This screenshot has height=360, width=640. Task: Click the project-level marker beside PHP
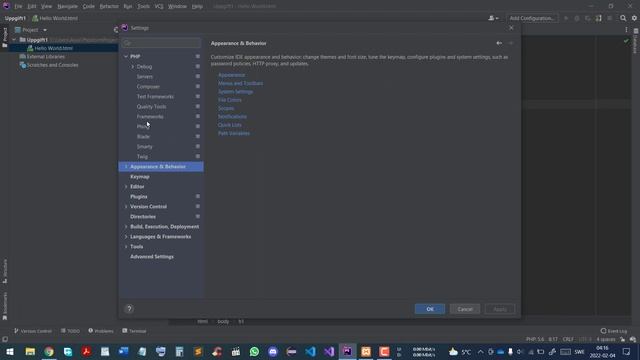tap(198, 56)
